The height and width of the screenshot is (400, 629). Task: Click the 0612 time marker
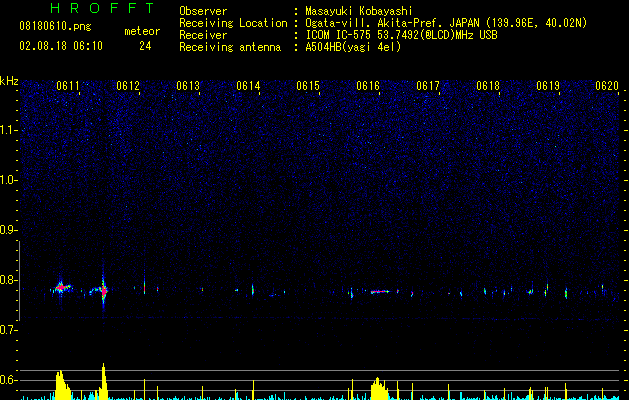pyautogui.click(x=128, y=86)
